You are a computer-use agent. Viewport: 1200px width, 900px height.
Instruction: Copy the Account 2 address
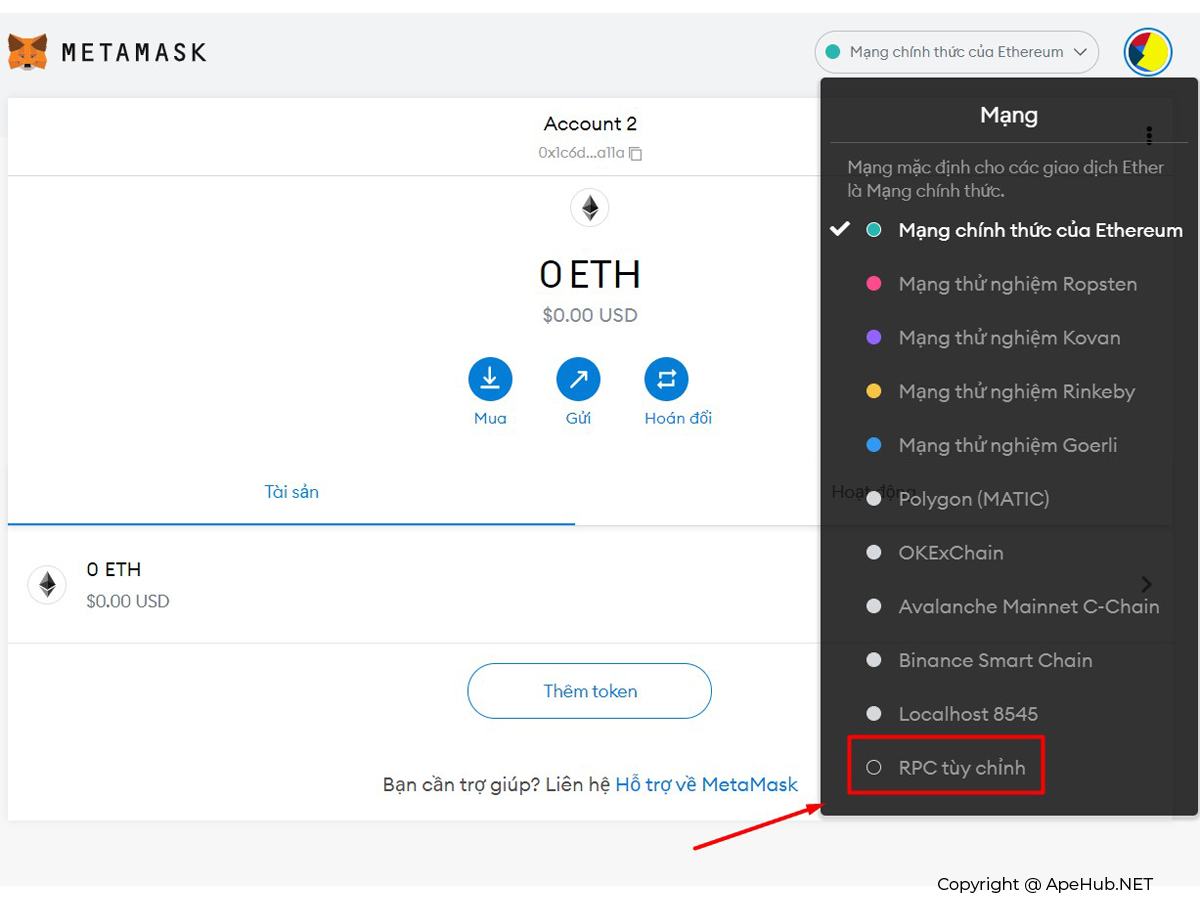point(635,153)
